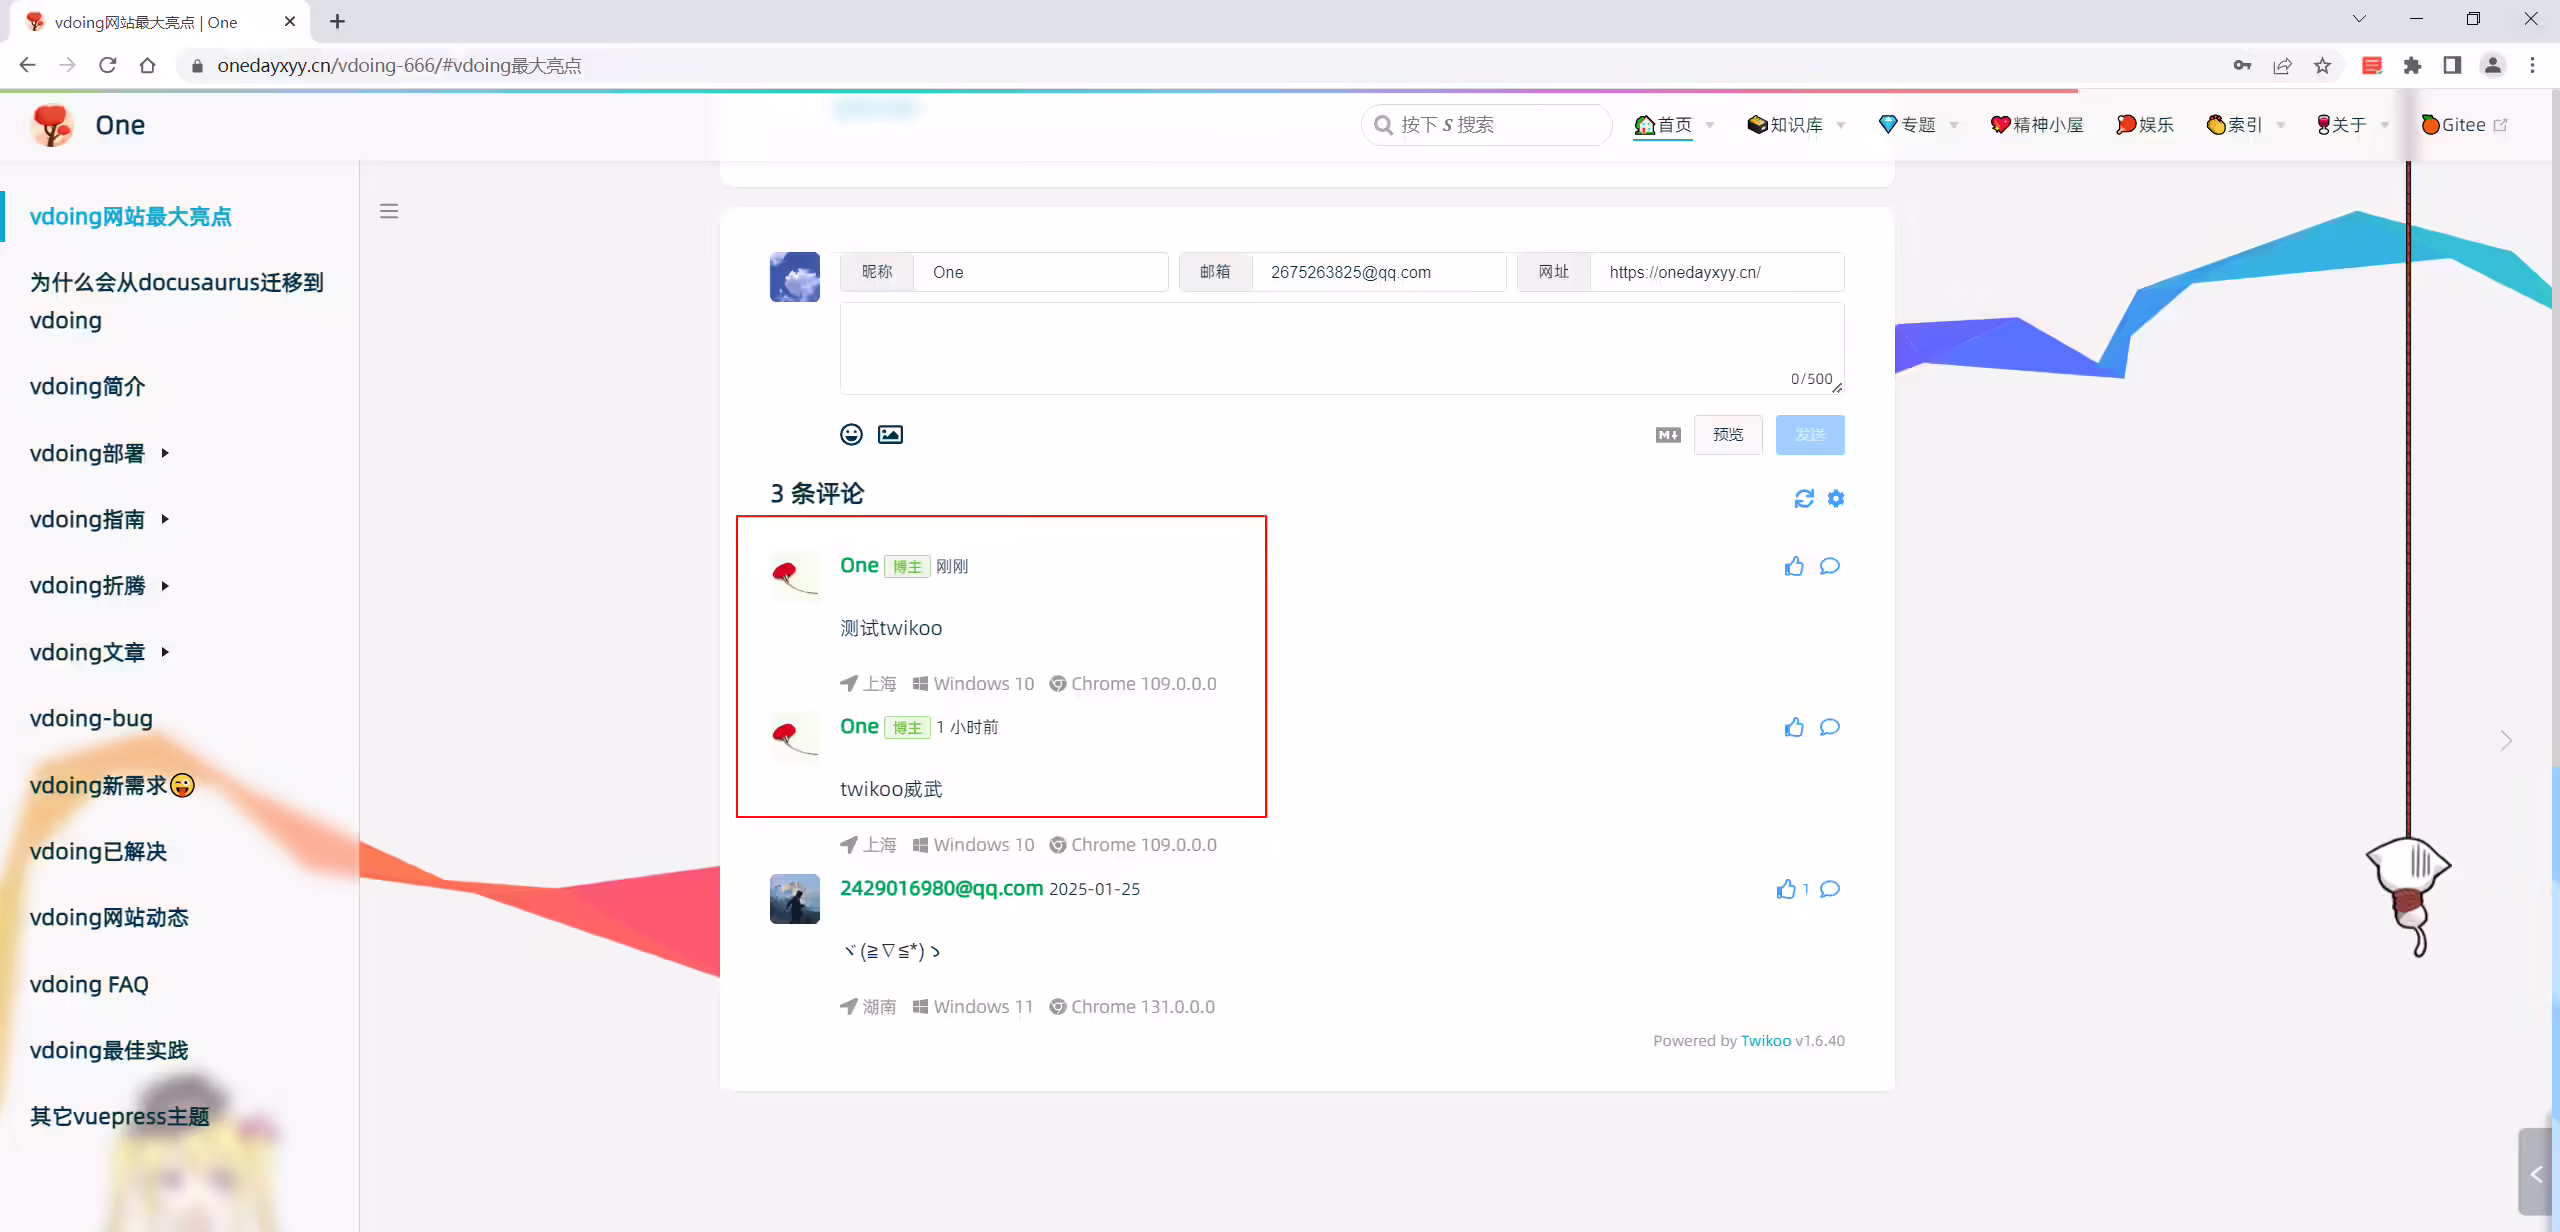
Task: Open the browser side panel icon
Action: pyautogui.click(x=2452, y=65)
